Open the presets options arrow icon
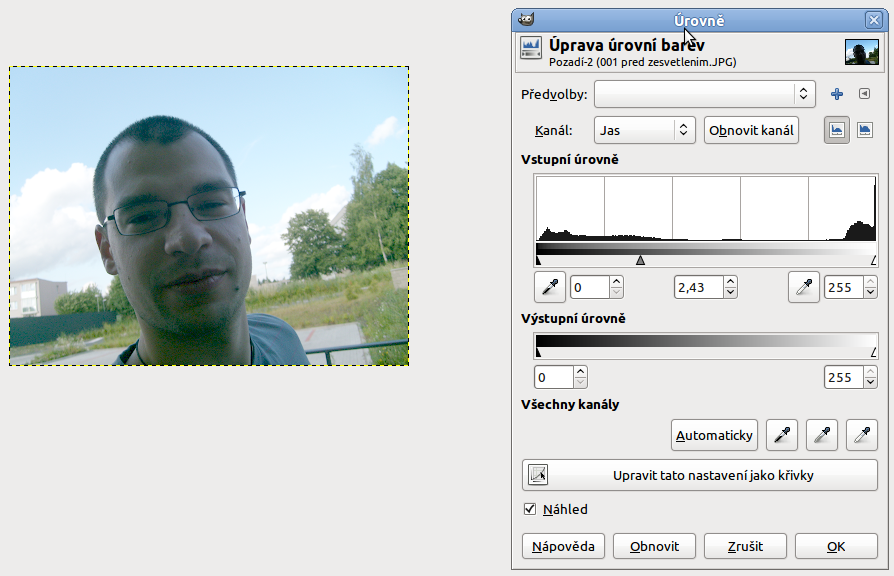The width and height of the screenshot is (894, 576). tap(864, 94)
